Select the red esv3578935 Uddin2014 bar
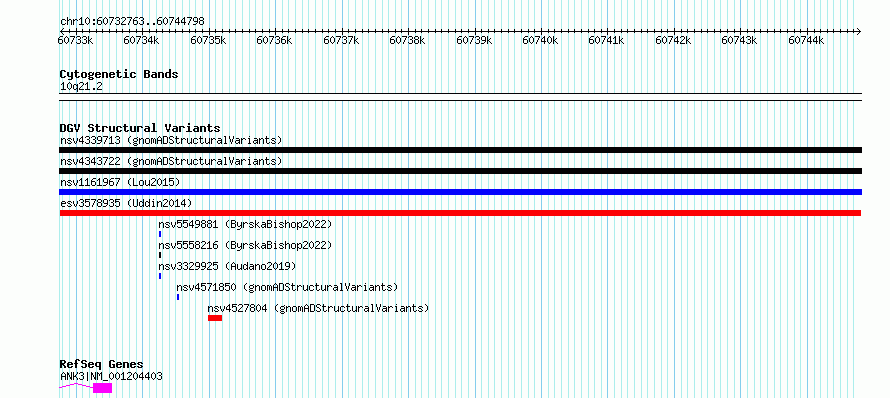 [460, 213]
